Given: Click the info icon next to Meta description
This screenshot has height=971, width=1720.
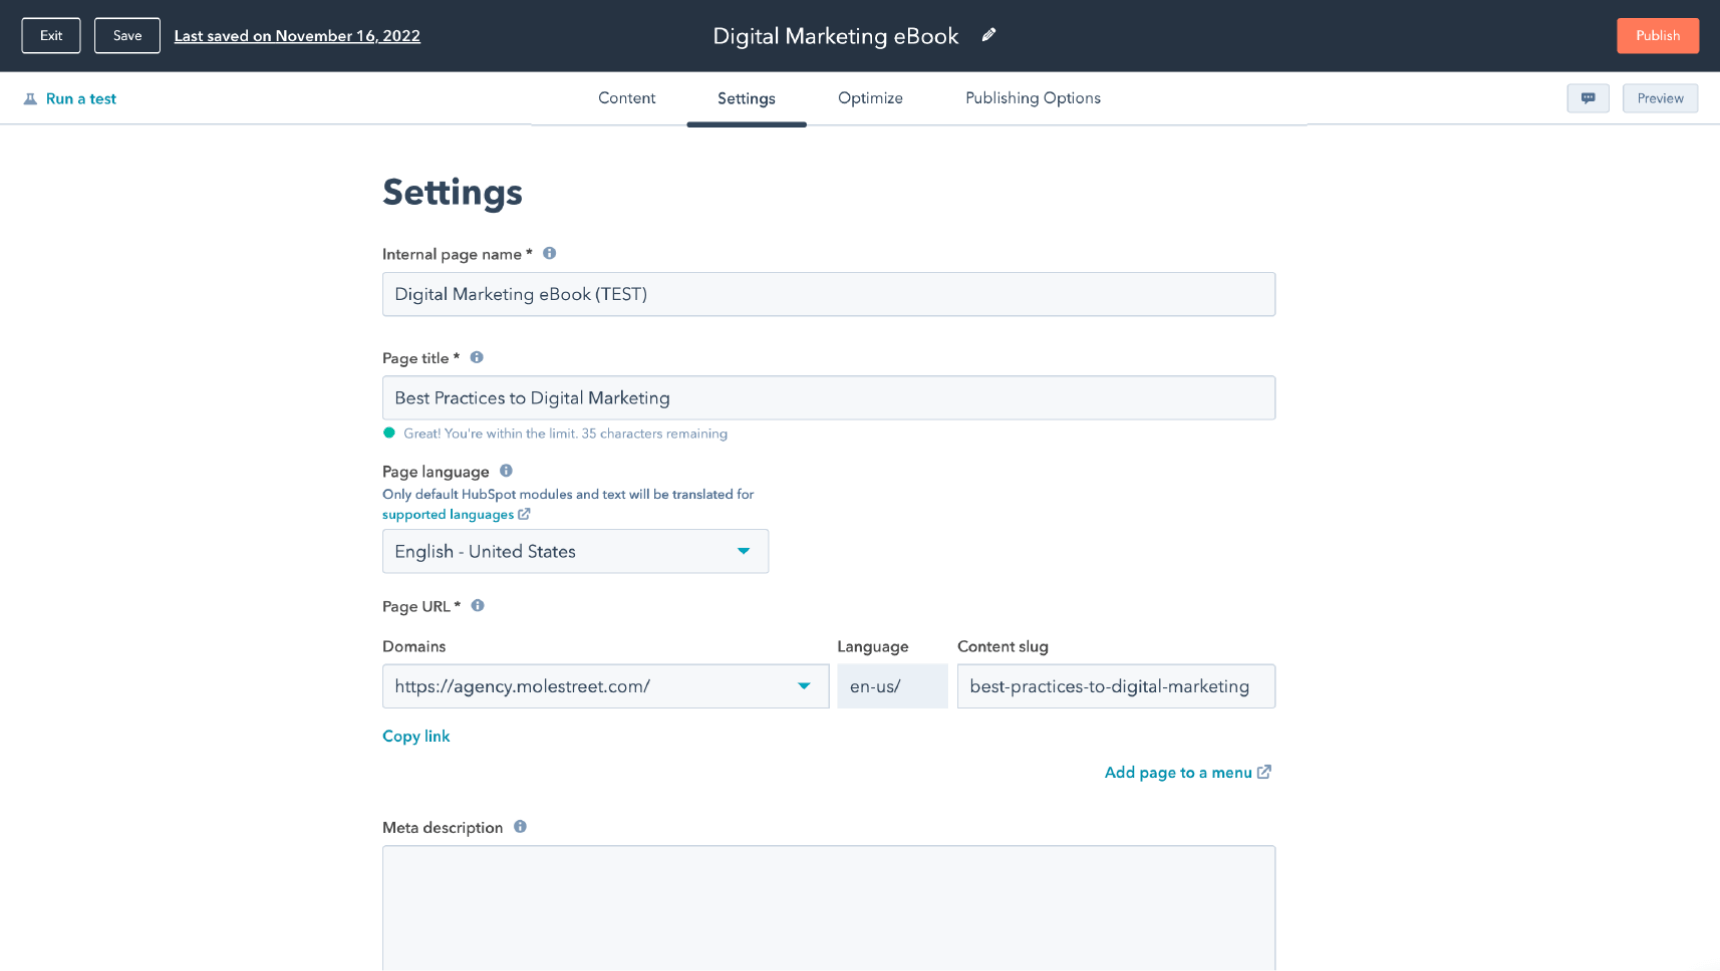Looking at the screenshot, I should click(x=519, y=826).
